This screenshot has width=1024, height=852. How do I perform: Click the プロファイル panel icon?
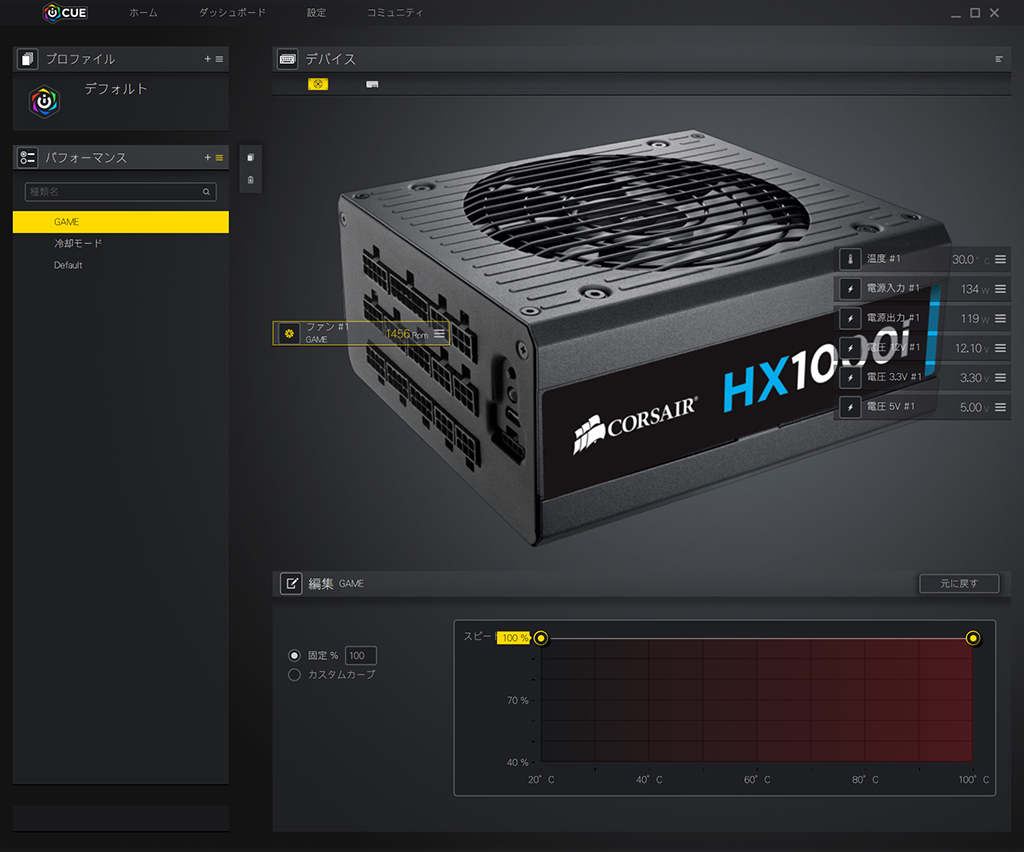click(x=27, y=59)
